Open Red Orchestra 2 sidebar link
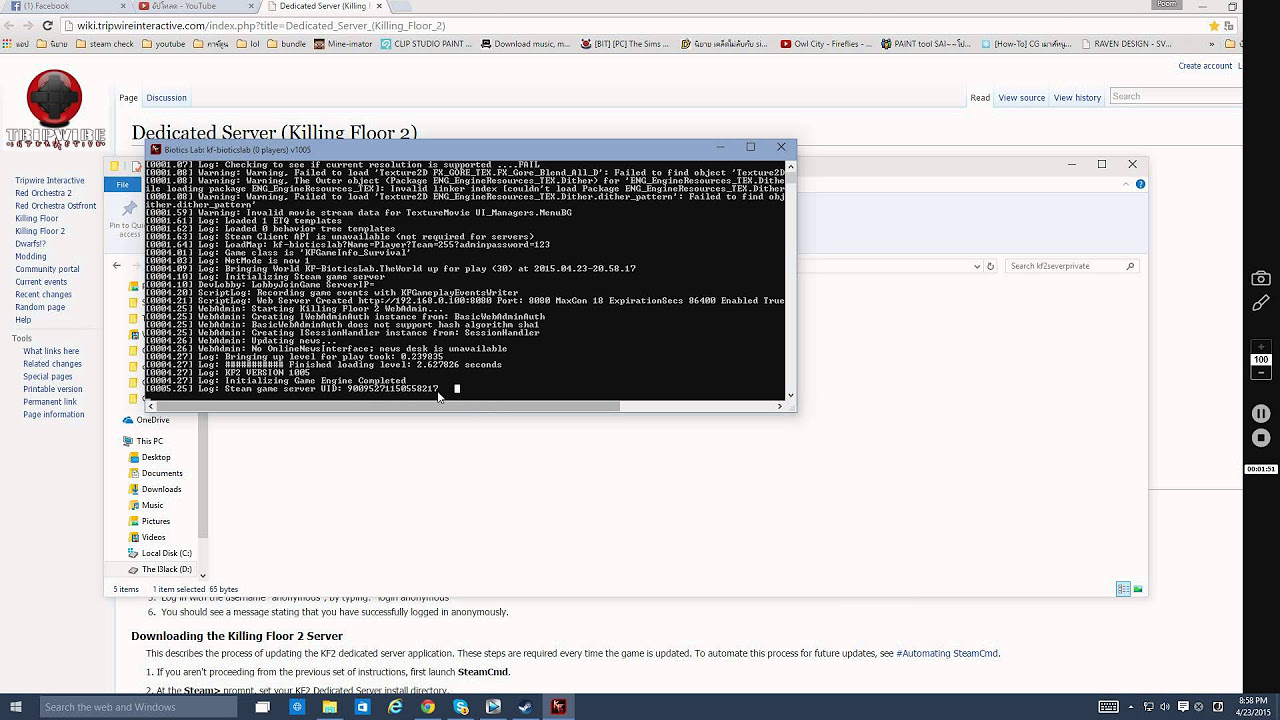 [43, 193]
